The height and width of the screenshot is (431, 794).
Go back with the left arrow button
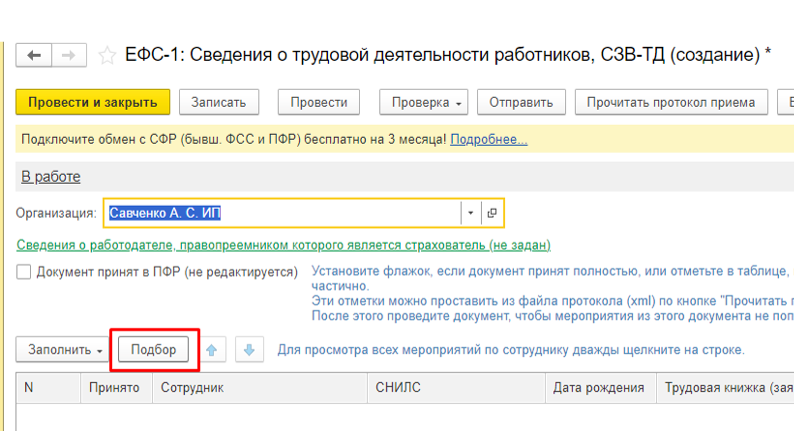(34, 55)
